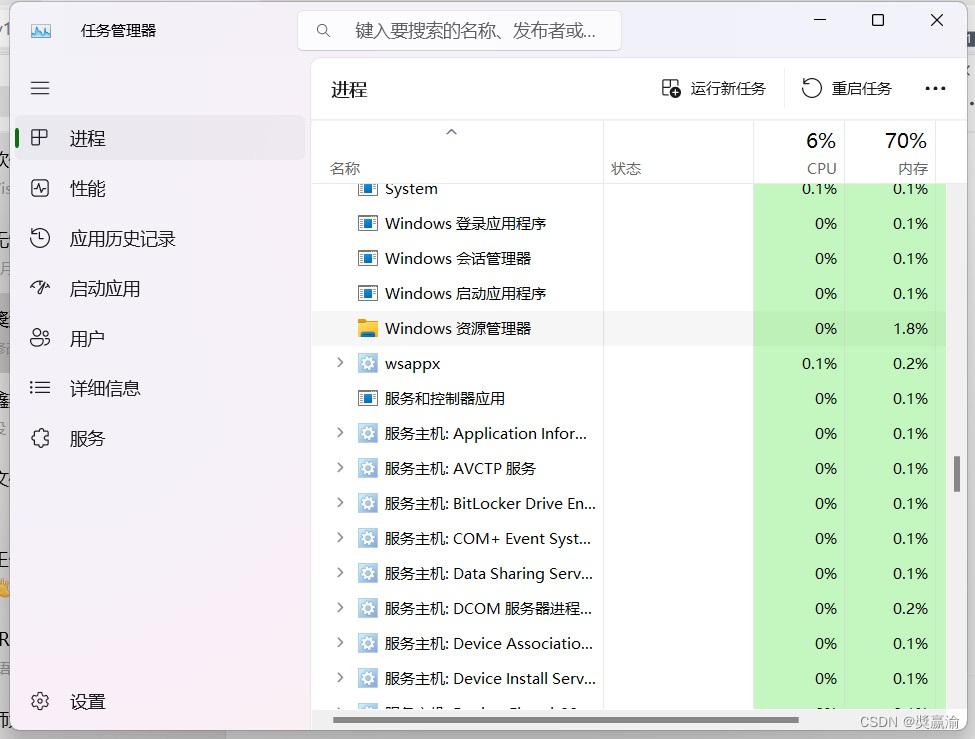The width and height of the screenshot is (975, 739).
Task: Click the 1.8% memory value of Windows 资源管理器
Action: pyautogui.click(x=910, y=328)
